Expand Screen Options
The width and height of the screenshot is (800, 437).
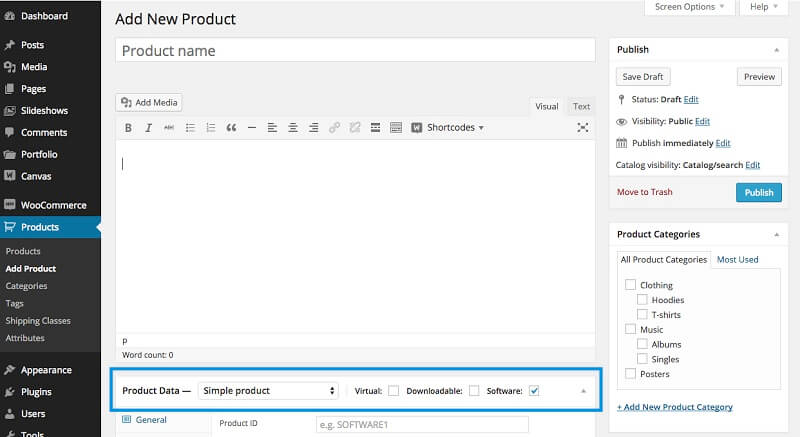point(689,7)
